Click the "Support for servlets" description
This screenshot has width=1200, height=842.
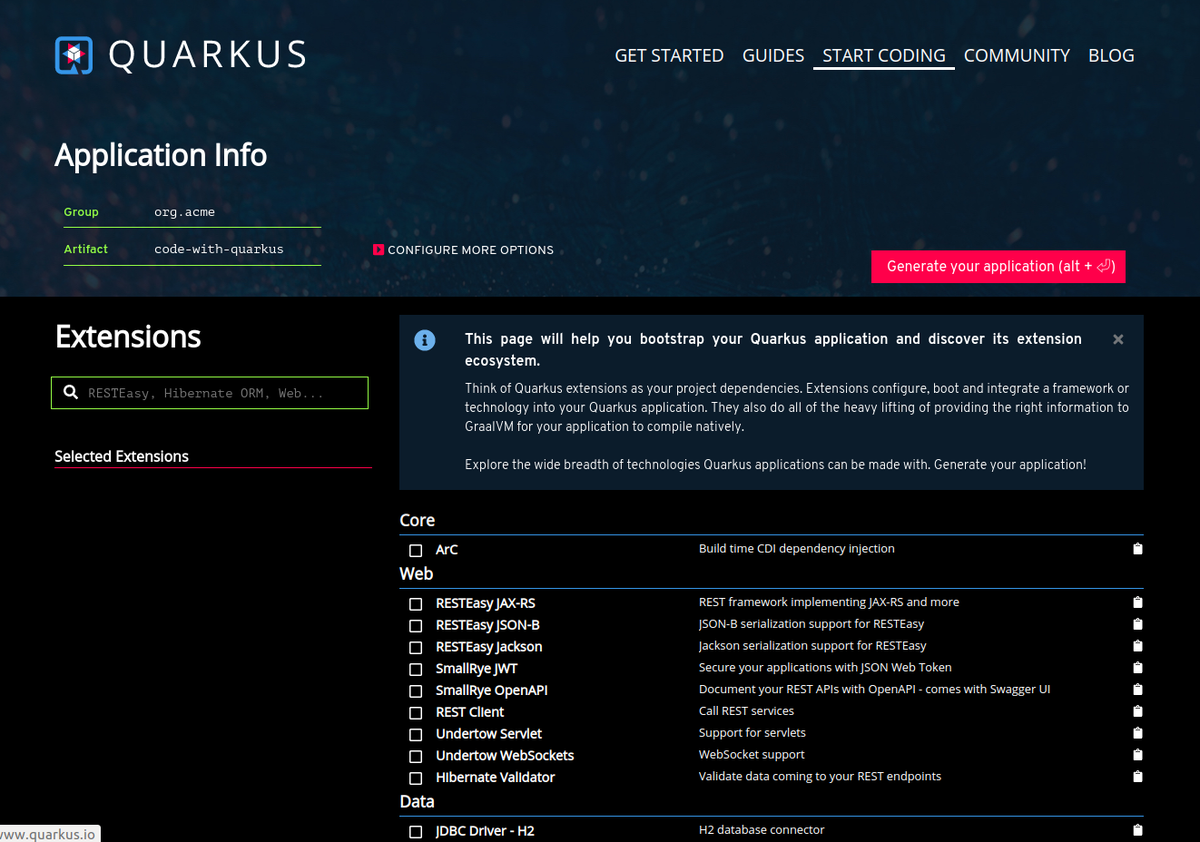(x=752, y=733)
